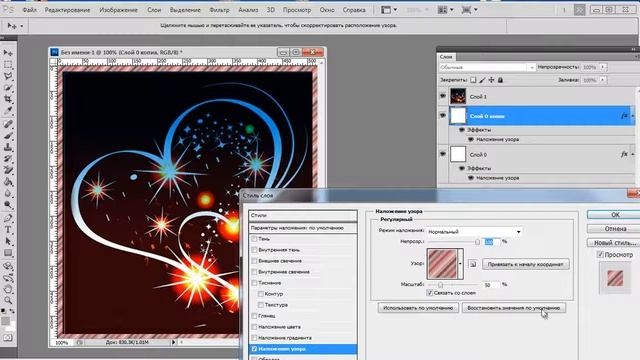Enable the Наложение градиента checkbox

pos(254,338)
